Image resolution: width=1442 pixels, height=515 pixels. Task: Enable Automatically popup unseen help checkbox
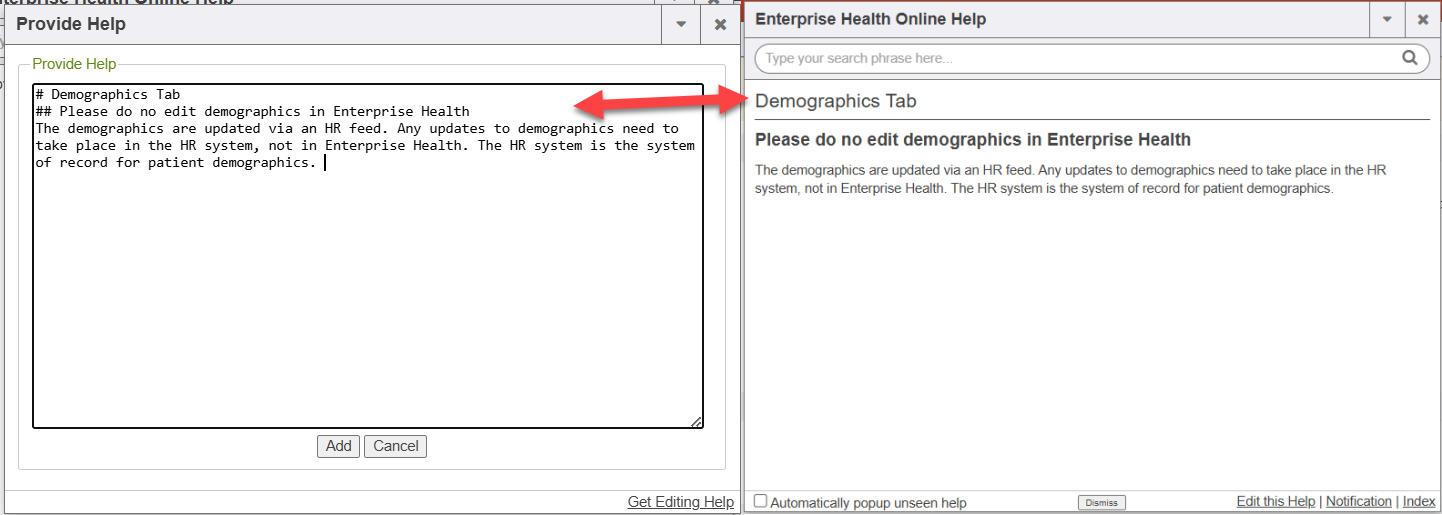pos(761,502)
